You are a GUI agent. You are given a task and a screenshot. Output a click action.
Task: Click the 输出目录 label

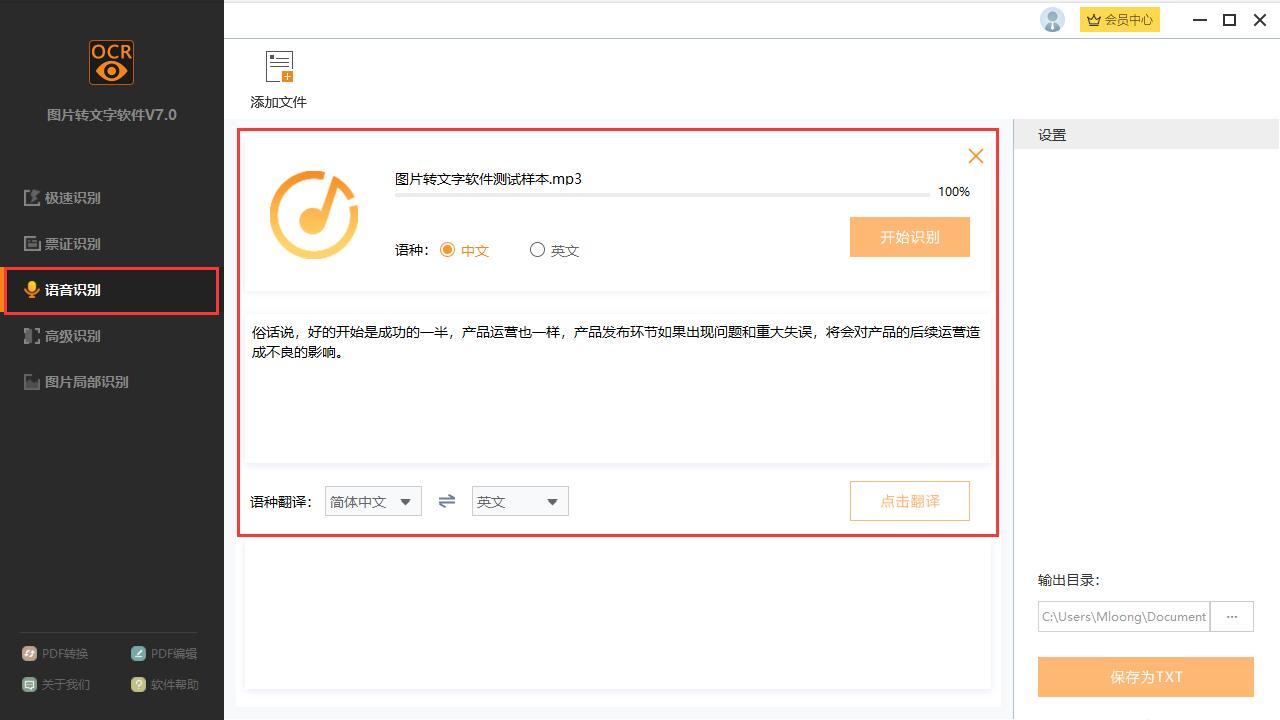pos(1069,580)
